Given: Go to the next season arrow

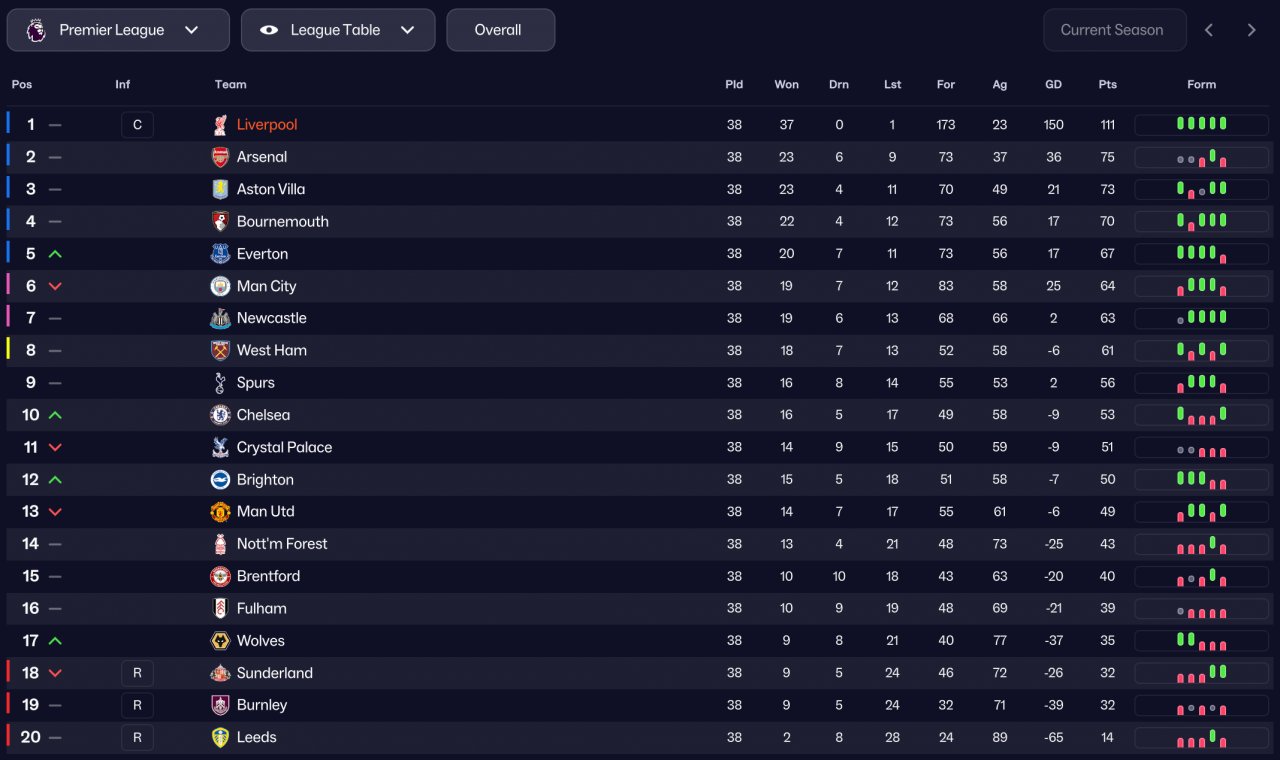Looking at the screenshot, I should pos(1251,30).
